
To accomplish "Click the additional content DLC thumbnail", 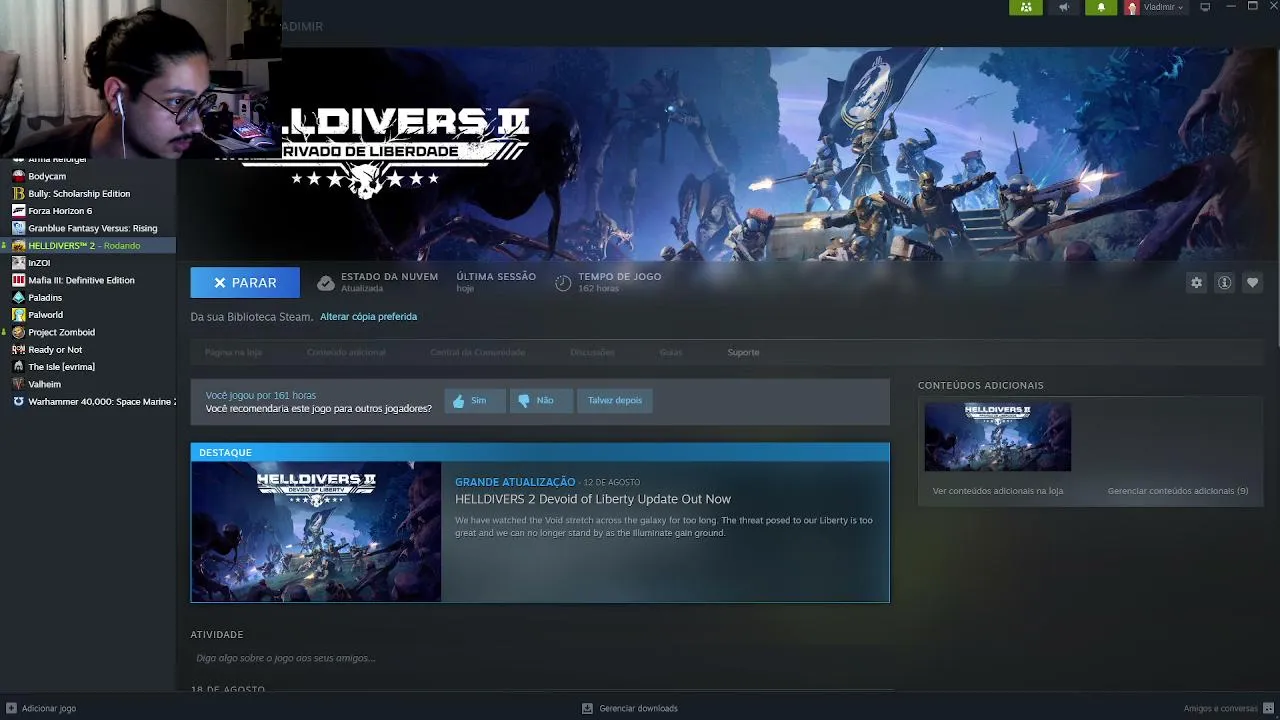I will [x=998, y=437].
